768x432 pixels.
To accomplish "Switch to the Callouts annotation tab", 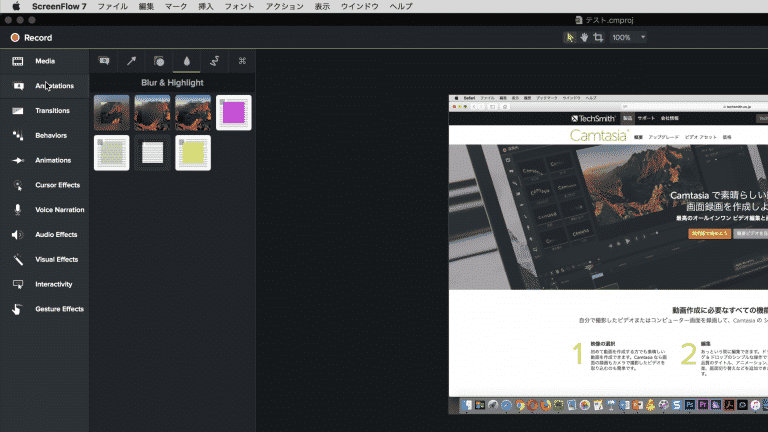I will click(104, 61).
